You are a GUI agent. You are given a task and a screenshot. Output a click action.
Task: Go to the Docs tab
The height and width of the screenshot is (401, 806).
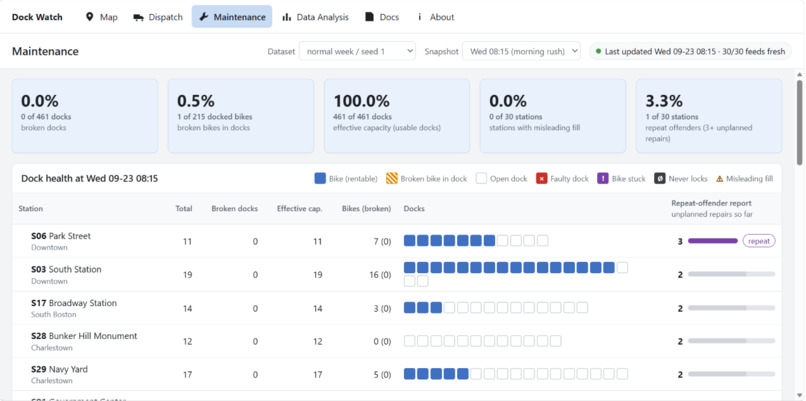382,17
